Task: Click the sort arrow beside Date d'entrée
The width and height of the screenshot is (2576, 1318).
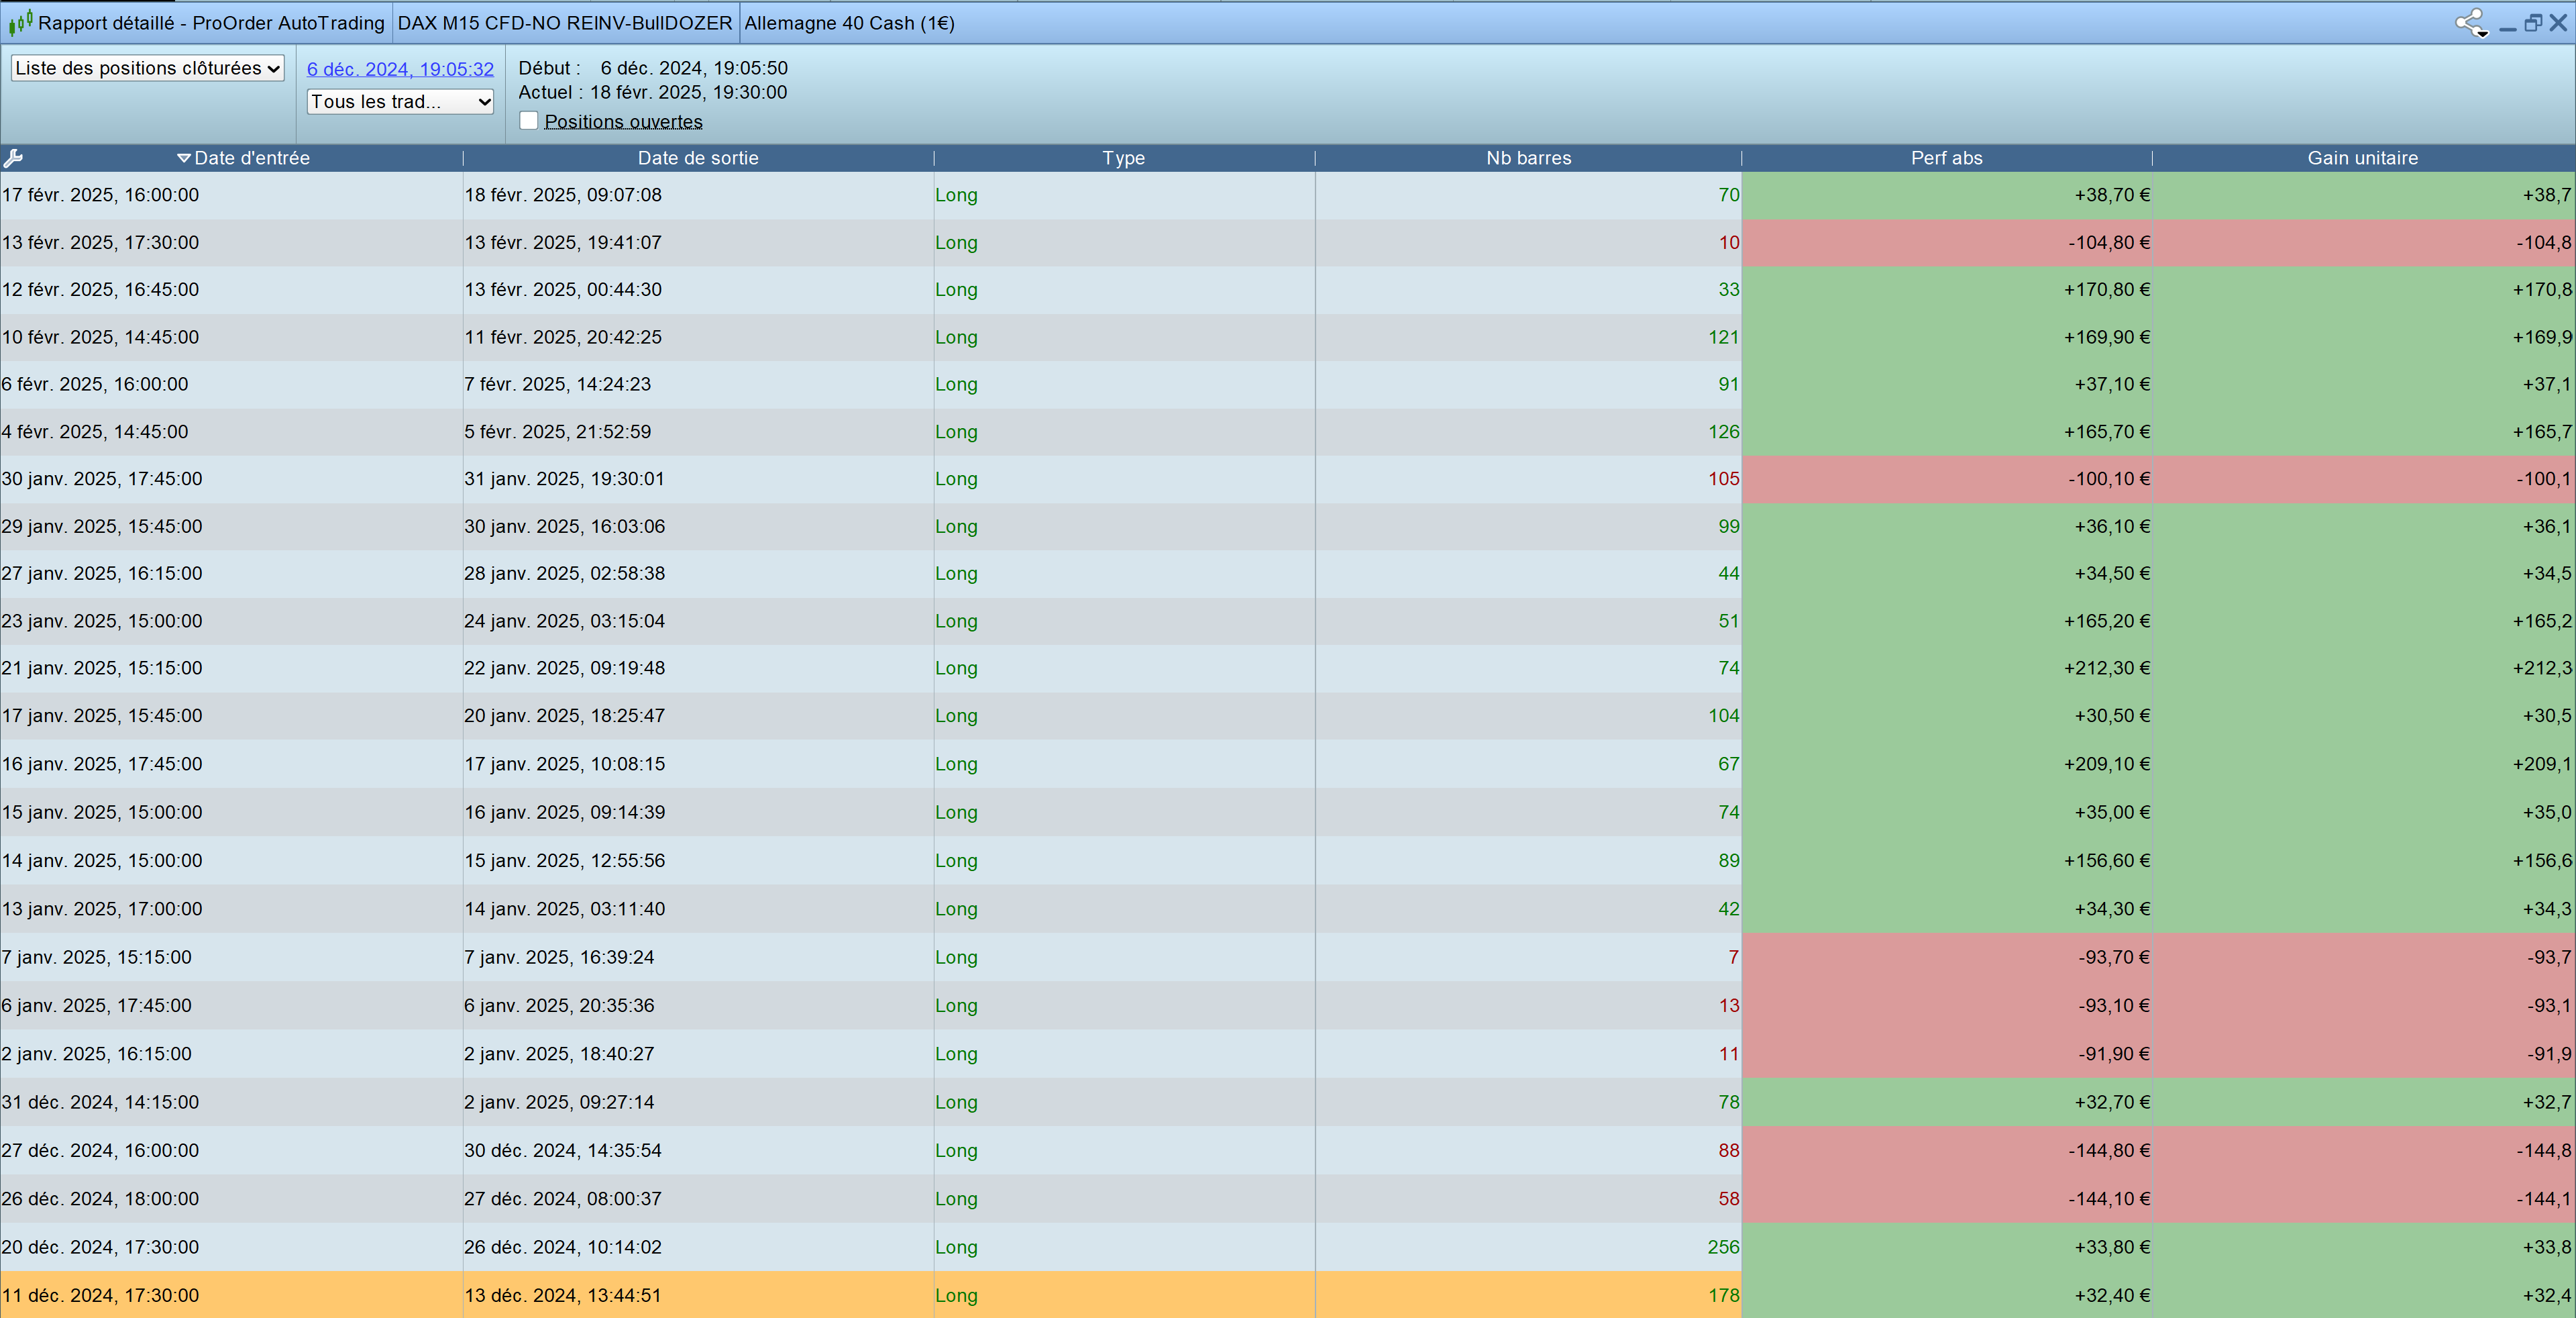Action: click(x=183, y=158)
